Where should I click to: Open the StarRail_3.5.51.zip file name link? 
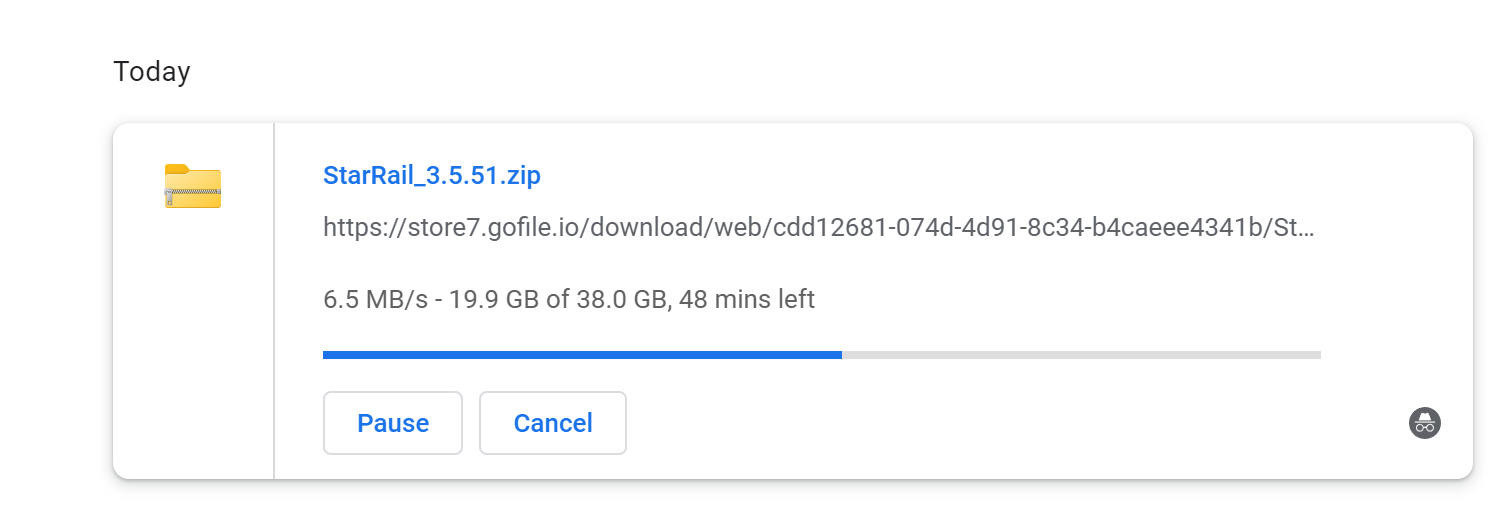431,176
